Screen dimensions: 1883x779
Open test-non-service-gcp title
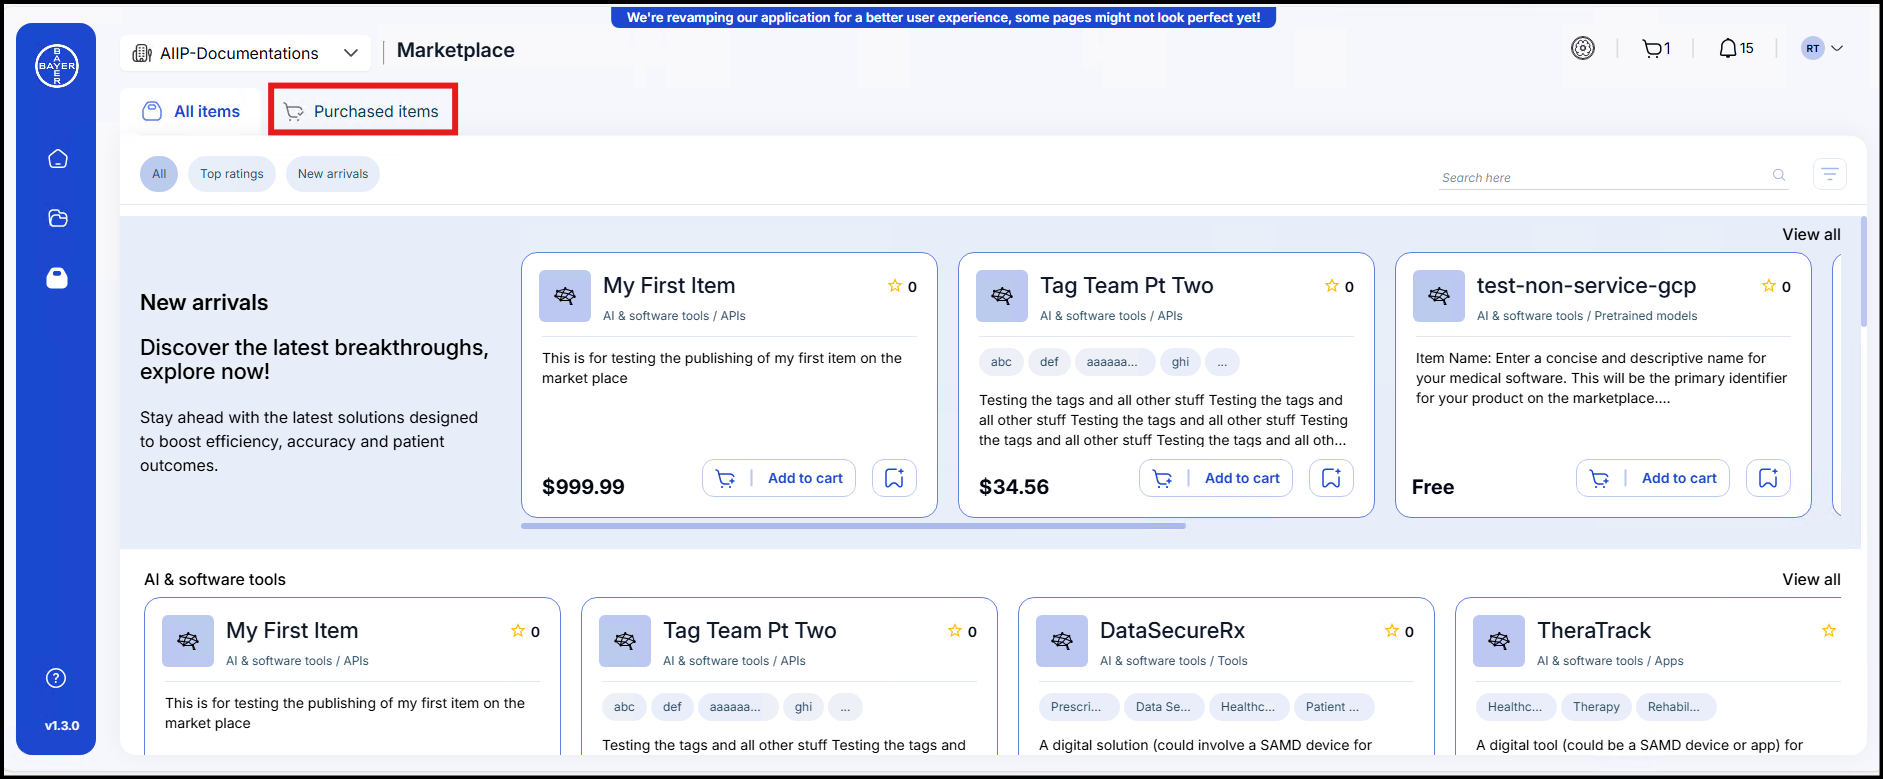click(1586, 286)
